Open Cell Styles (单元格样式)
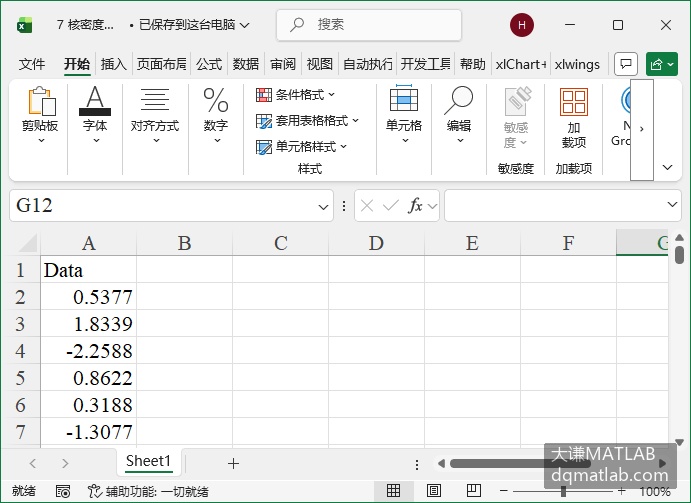The image size is (691, 503). point(301,146)
